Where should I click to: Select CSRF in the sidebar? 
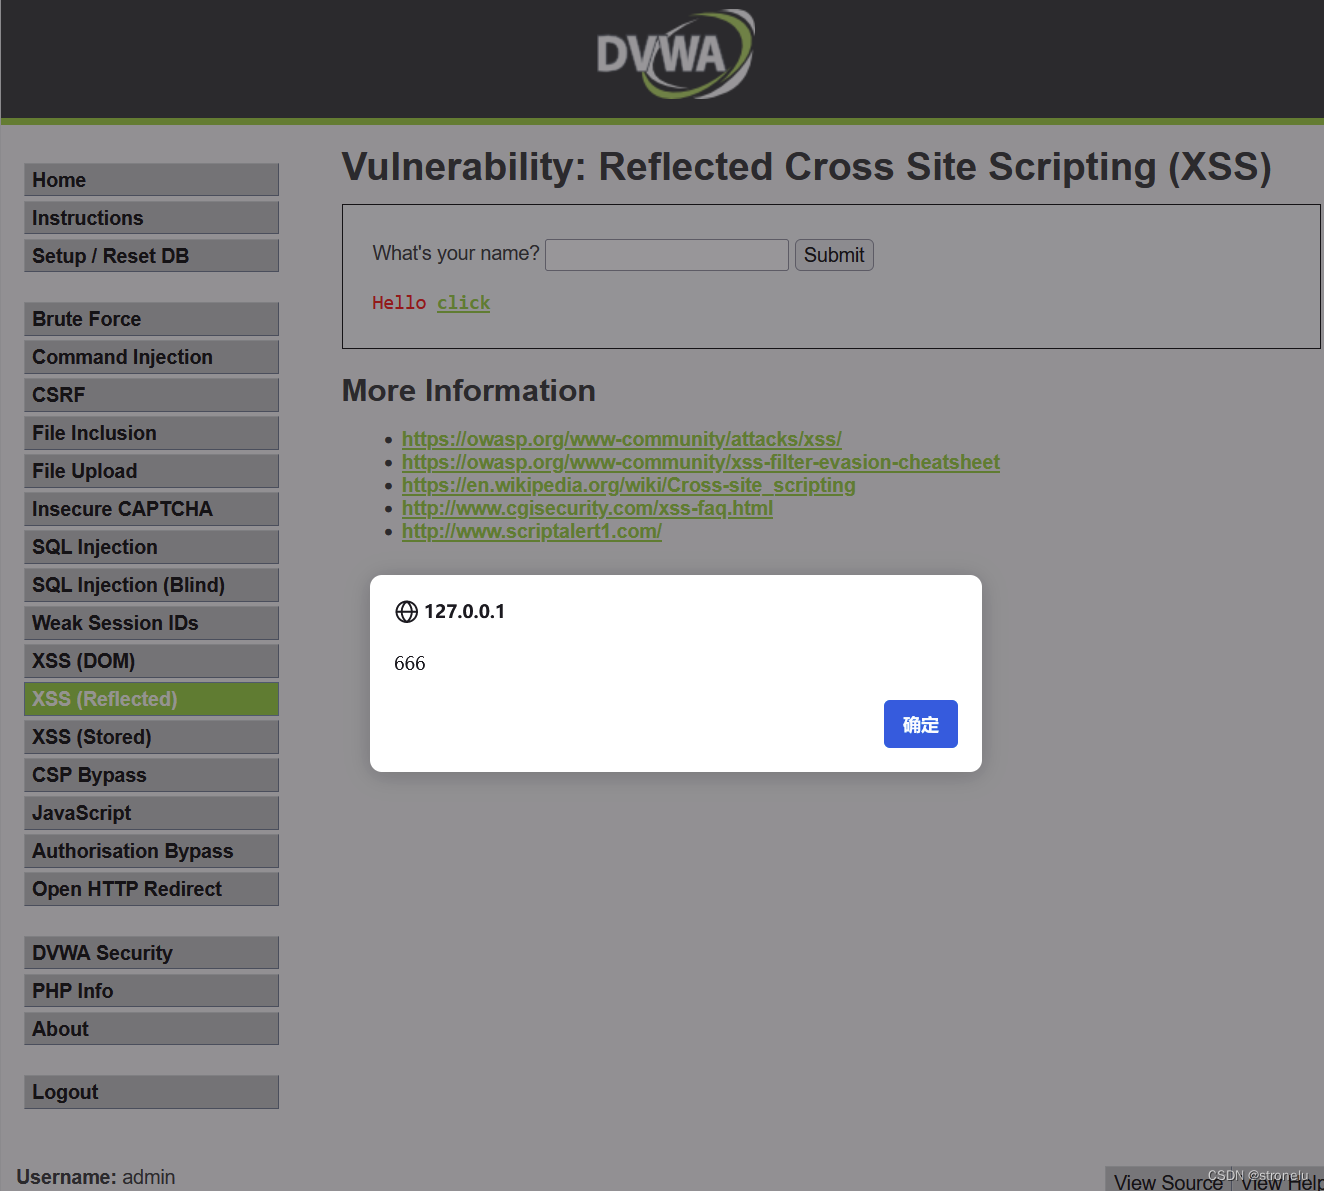151,395
